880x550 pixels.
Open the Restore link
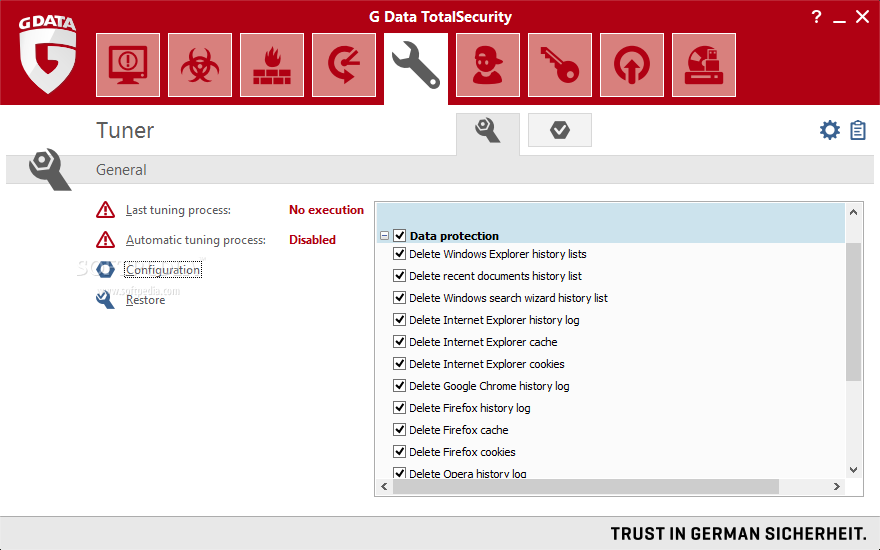point(145,300)
